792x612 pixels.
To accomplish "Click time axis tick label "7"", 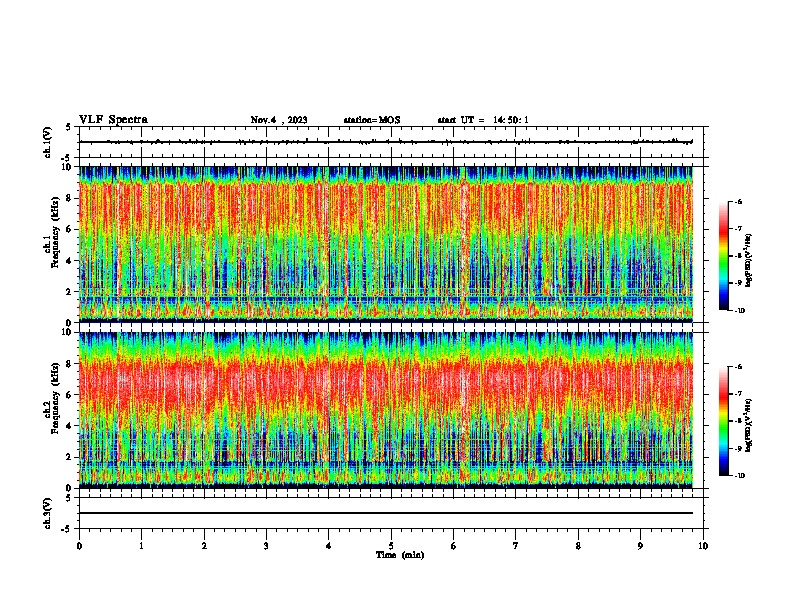I will click(x=516, y=546).
